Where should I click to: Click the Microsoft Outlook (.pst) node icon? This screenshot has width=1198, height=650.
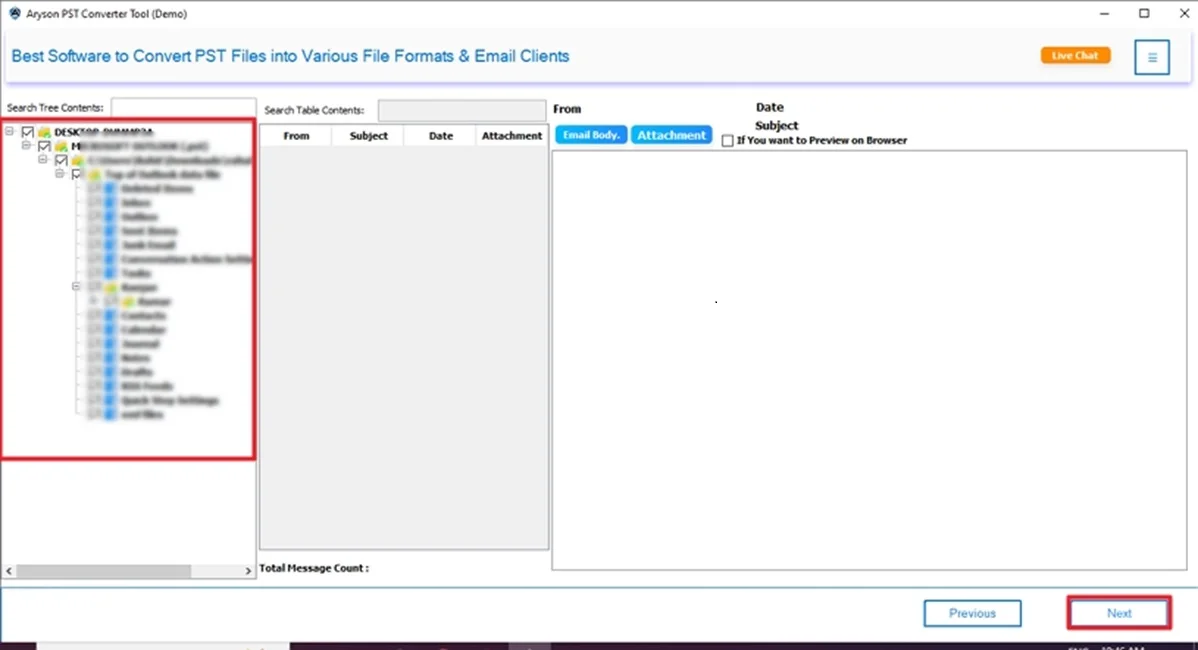(61, 146)
